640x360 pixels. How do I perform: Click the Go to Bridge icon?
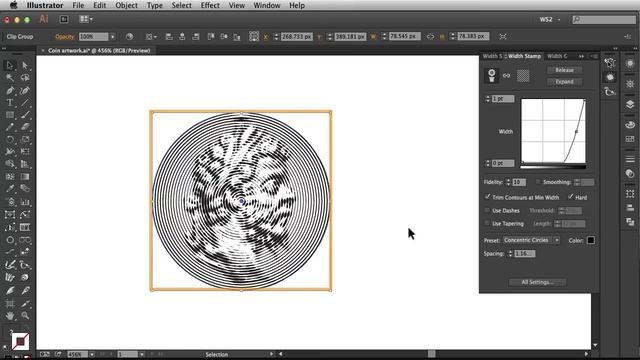coord(64,19)
